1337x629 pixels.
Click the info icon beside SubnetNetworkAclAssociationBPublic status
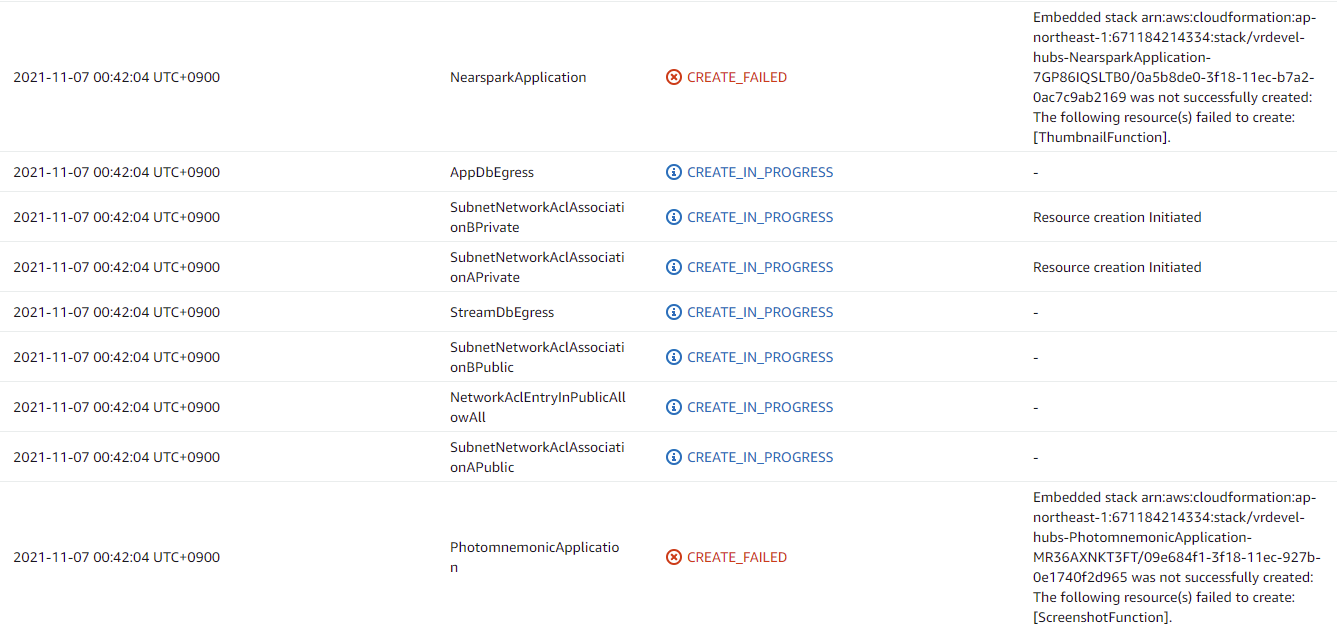674,357
